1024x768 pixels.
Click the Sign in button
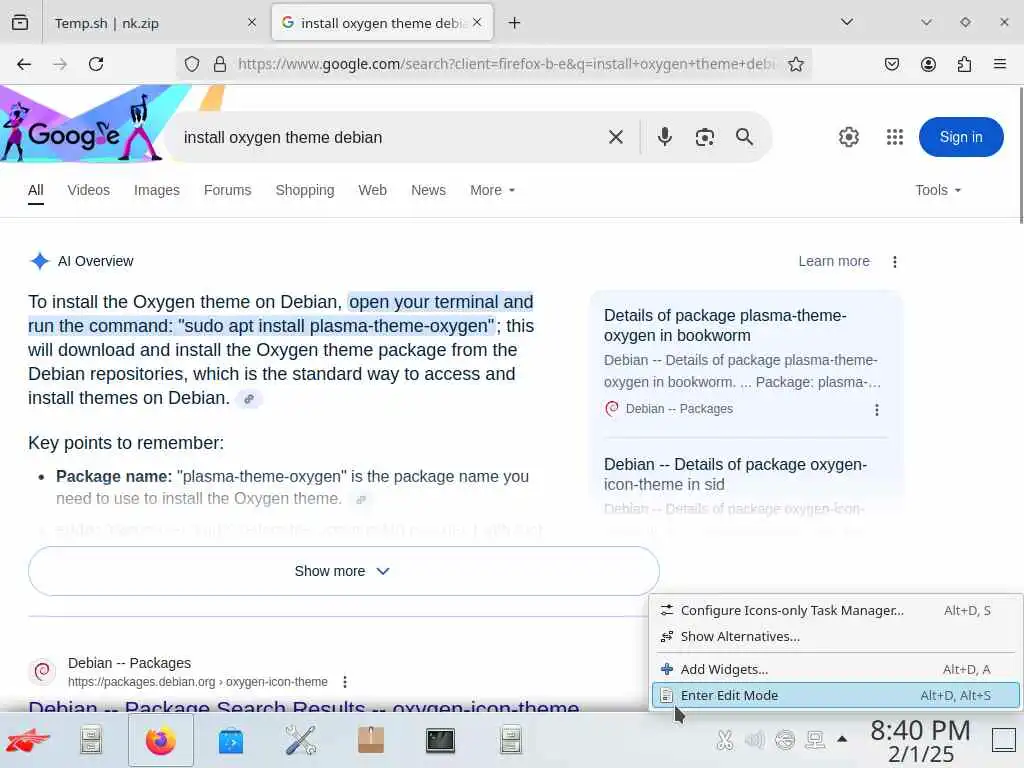pyautogui.click(x=961, y=137)
